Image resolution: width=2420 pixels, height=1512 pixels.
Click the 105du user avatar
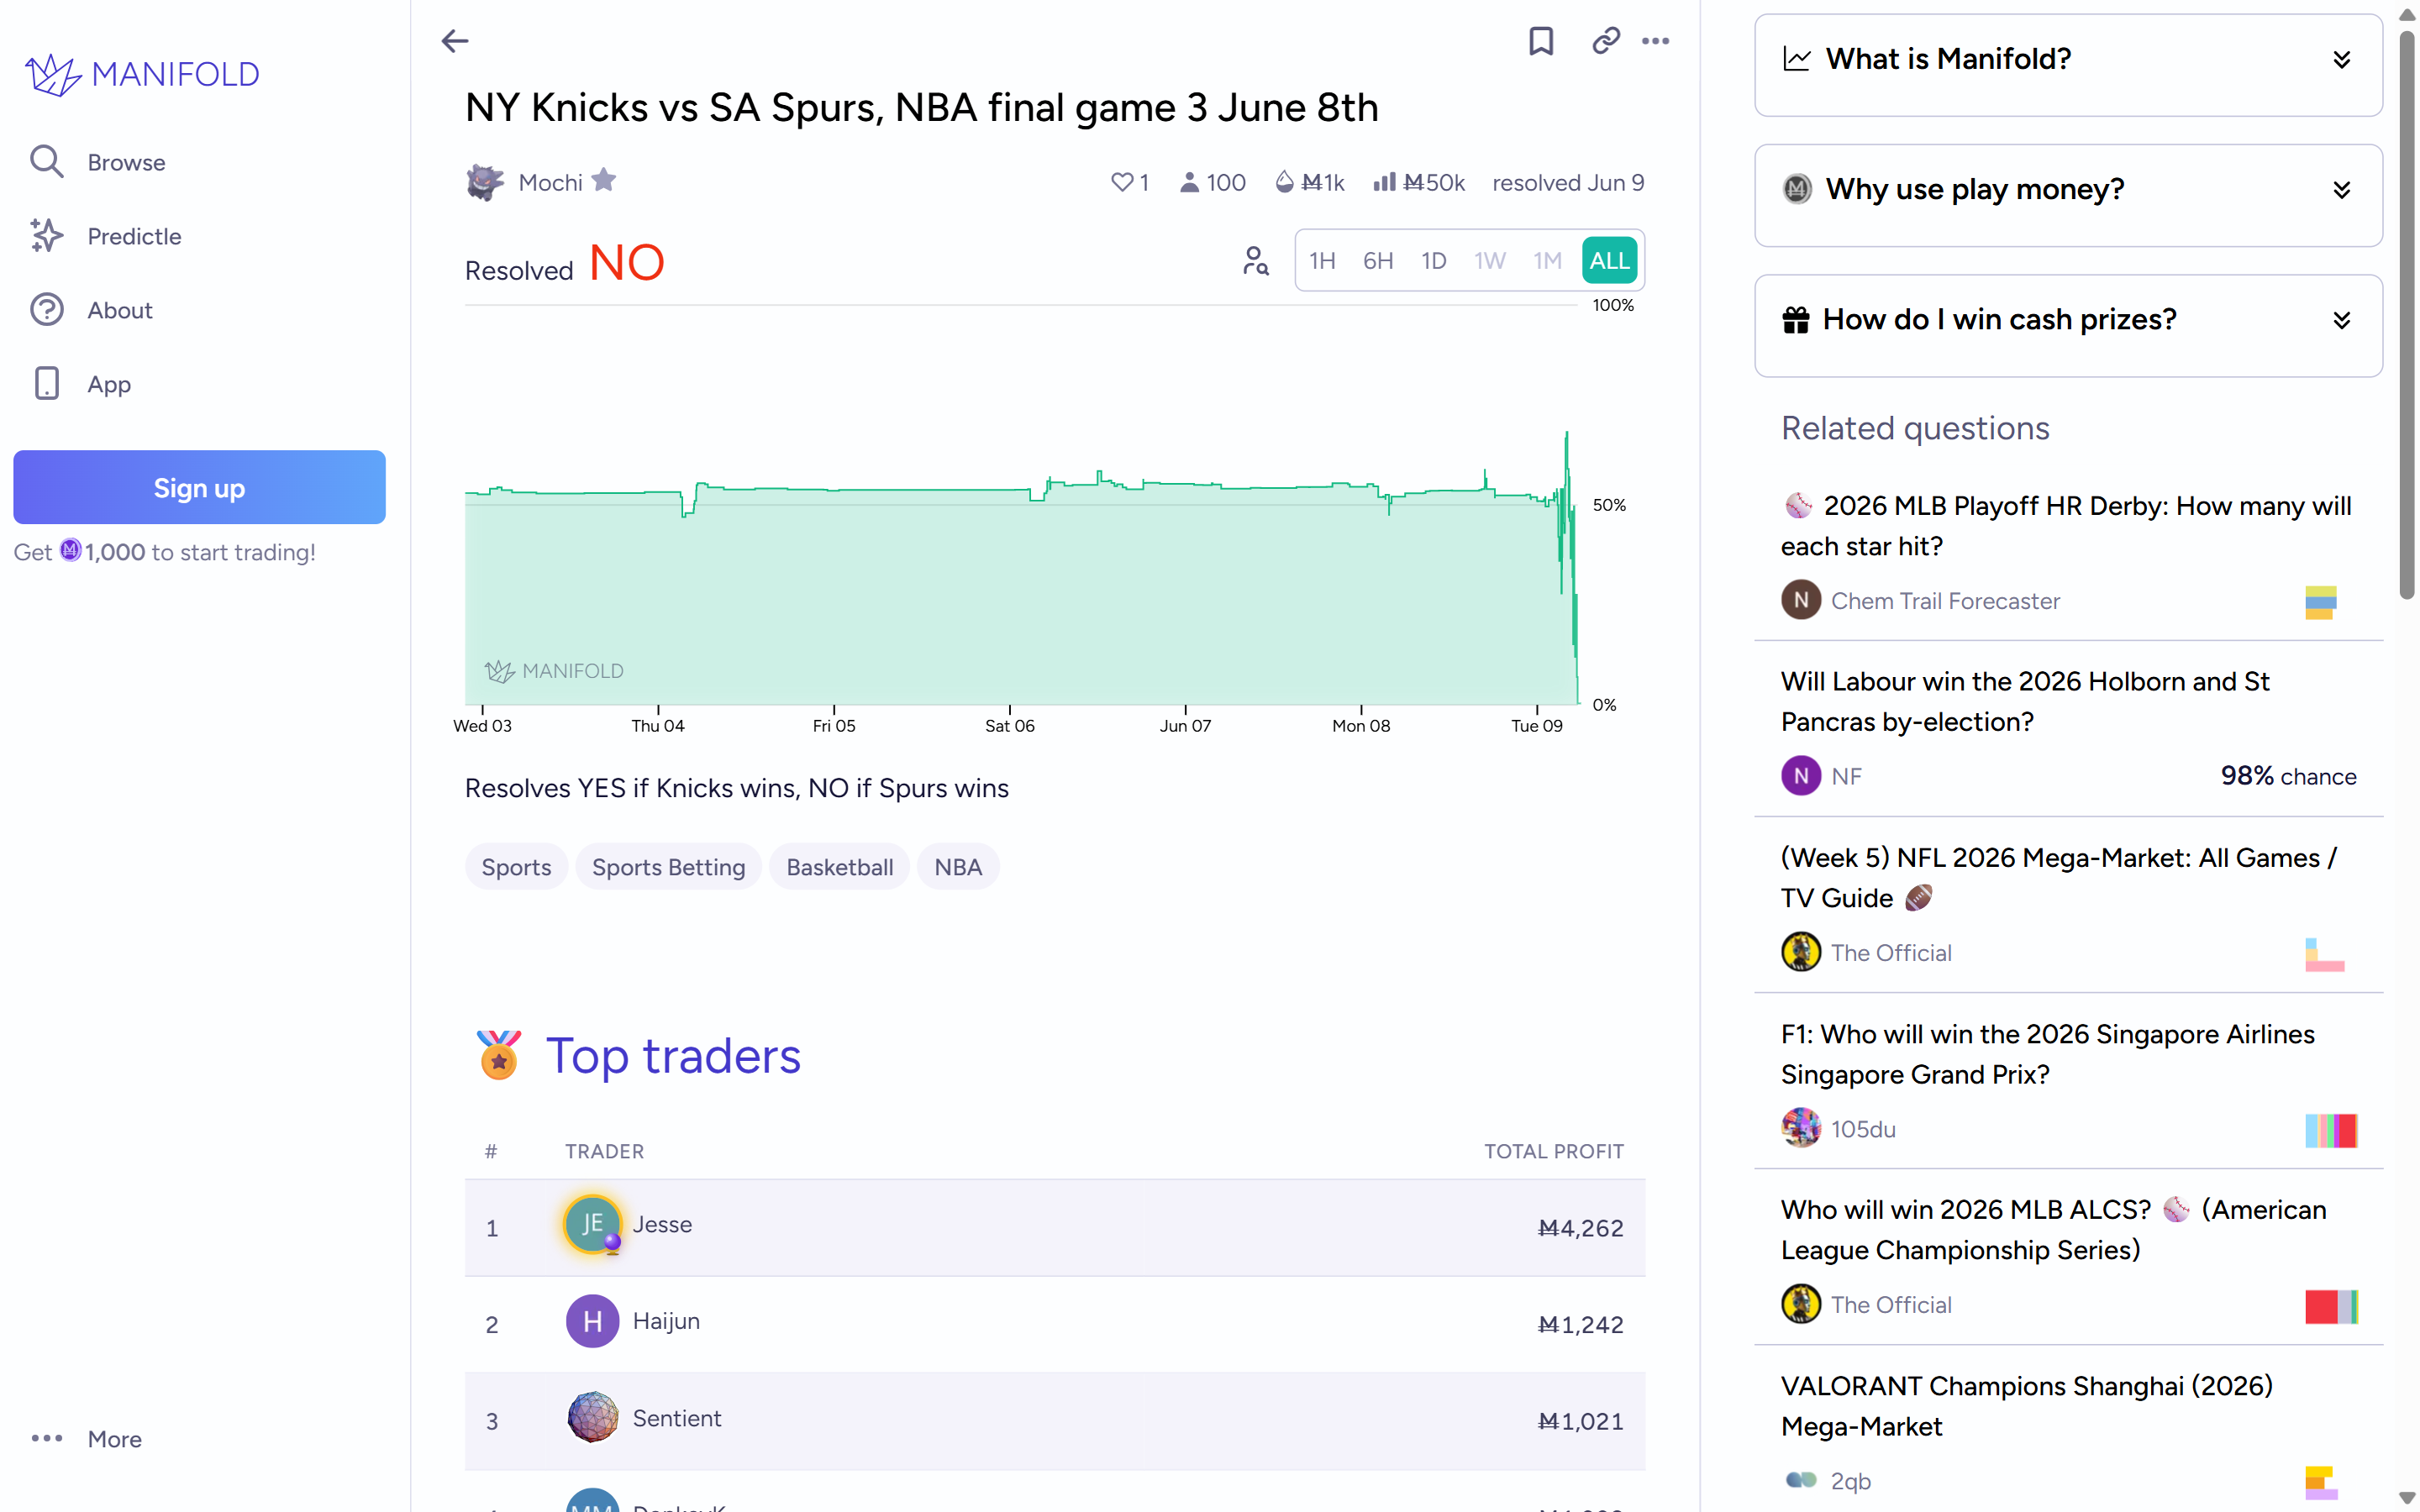click(x=1801, y=1128)
